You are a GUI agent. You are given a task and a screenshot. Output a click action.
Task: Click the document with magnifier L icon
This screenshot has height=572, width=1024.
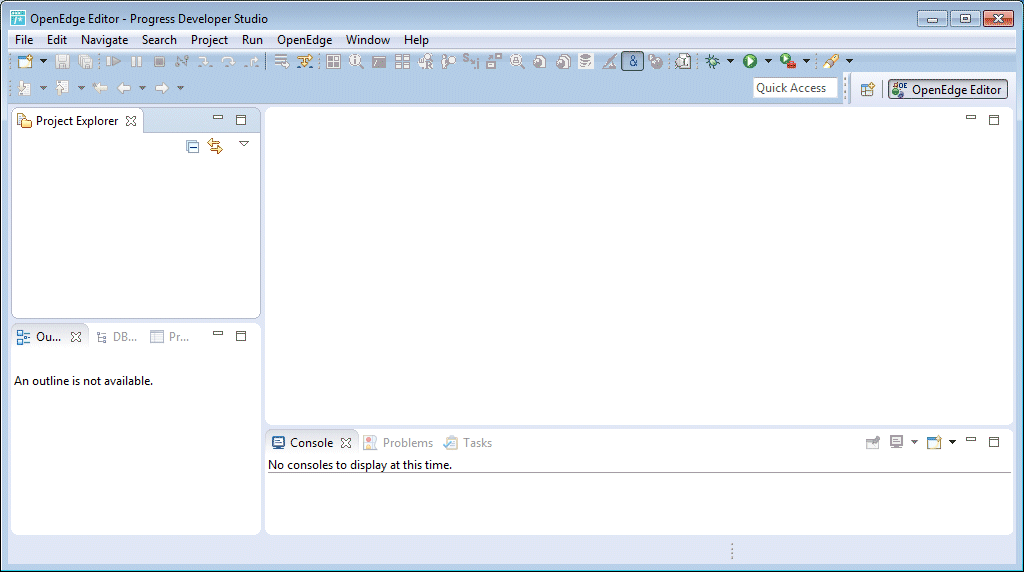(x=683, y=61)
